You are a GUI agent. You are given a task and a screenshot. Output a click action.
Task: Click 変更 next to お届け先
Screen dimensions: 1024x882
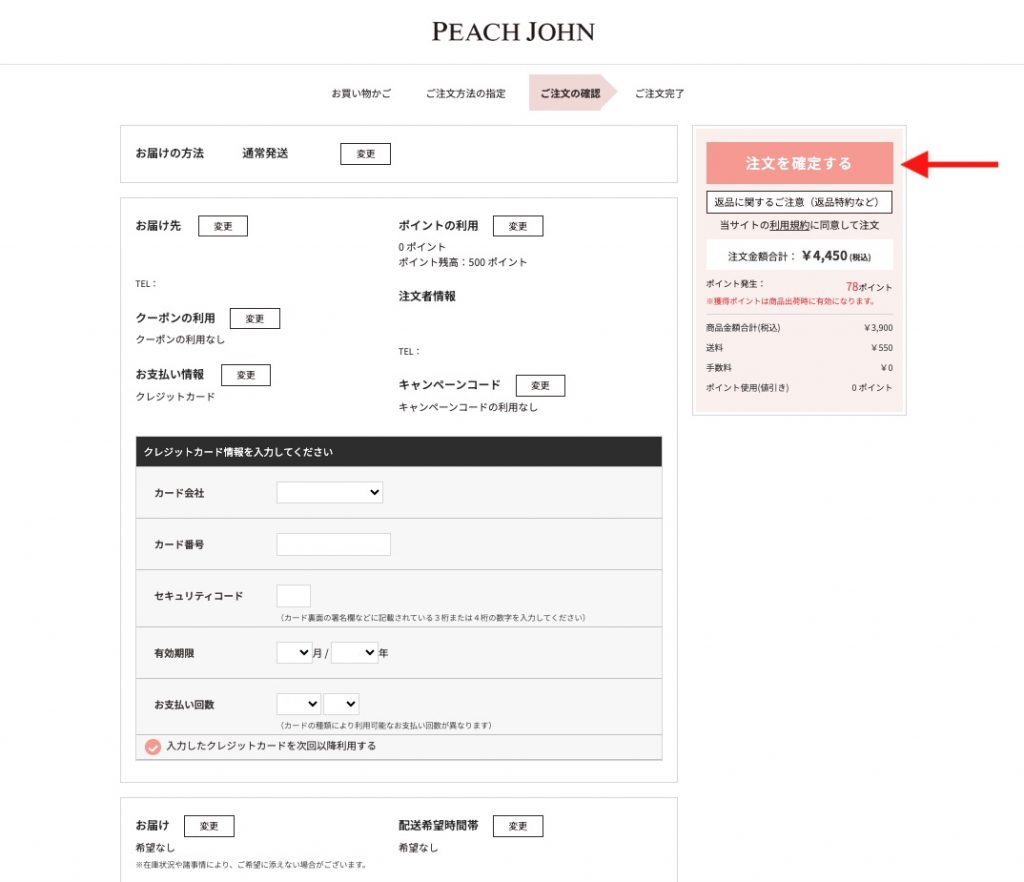click(222, 226)
